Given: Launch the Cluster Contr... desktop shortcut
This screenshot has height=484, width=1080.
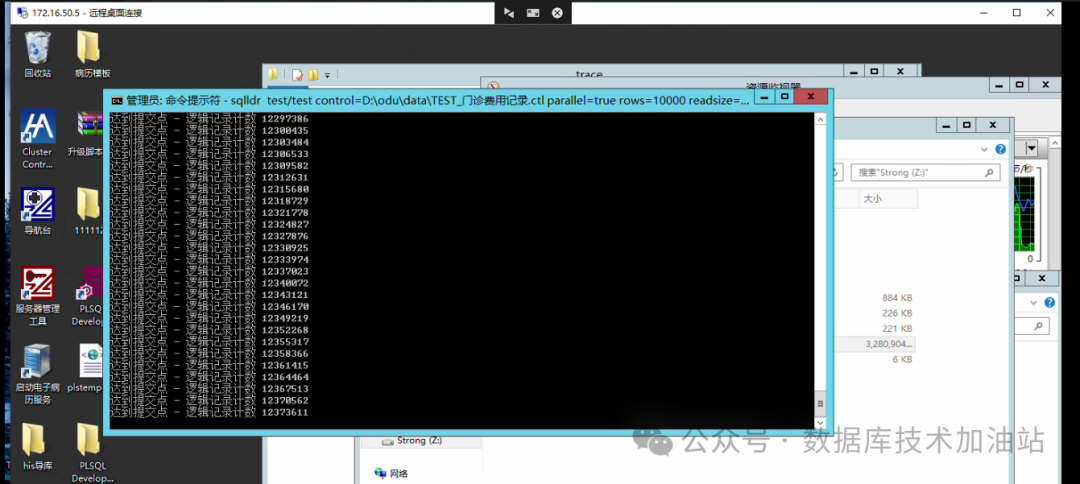Looking at the screenshot, I should (37, 138).
